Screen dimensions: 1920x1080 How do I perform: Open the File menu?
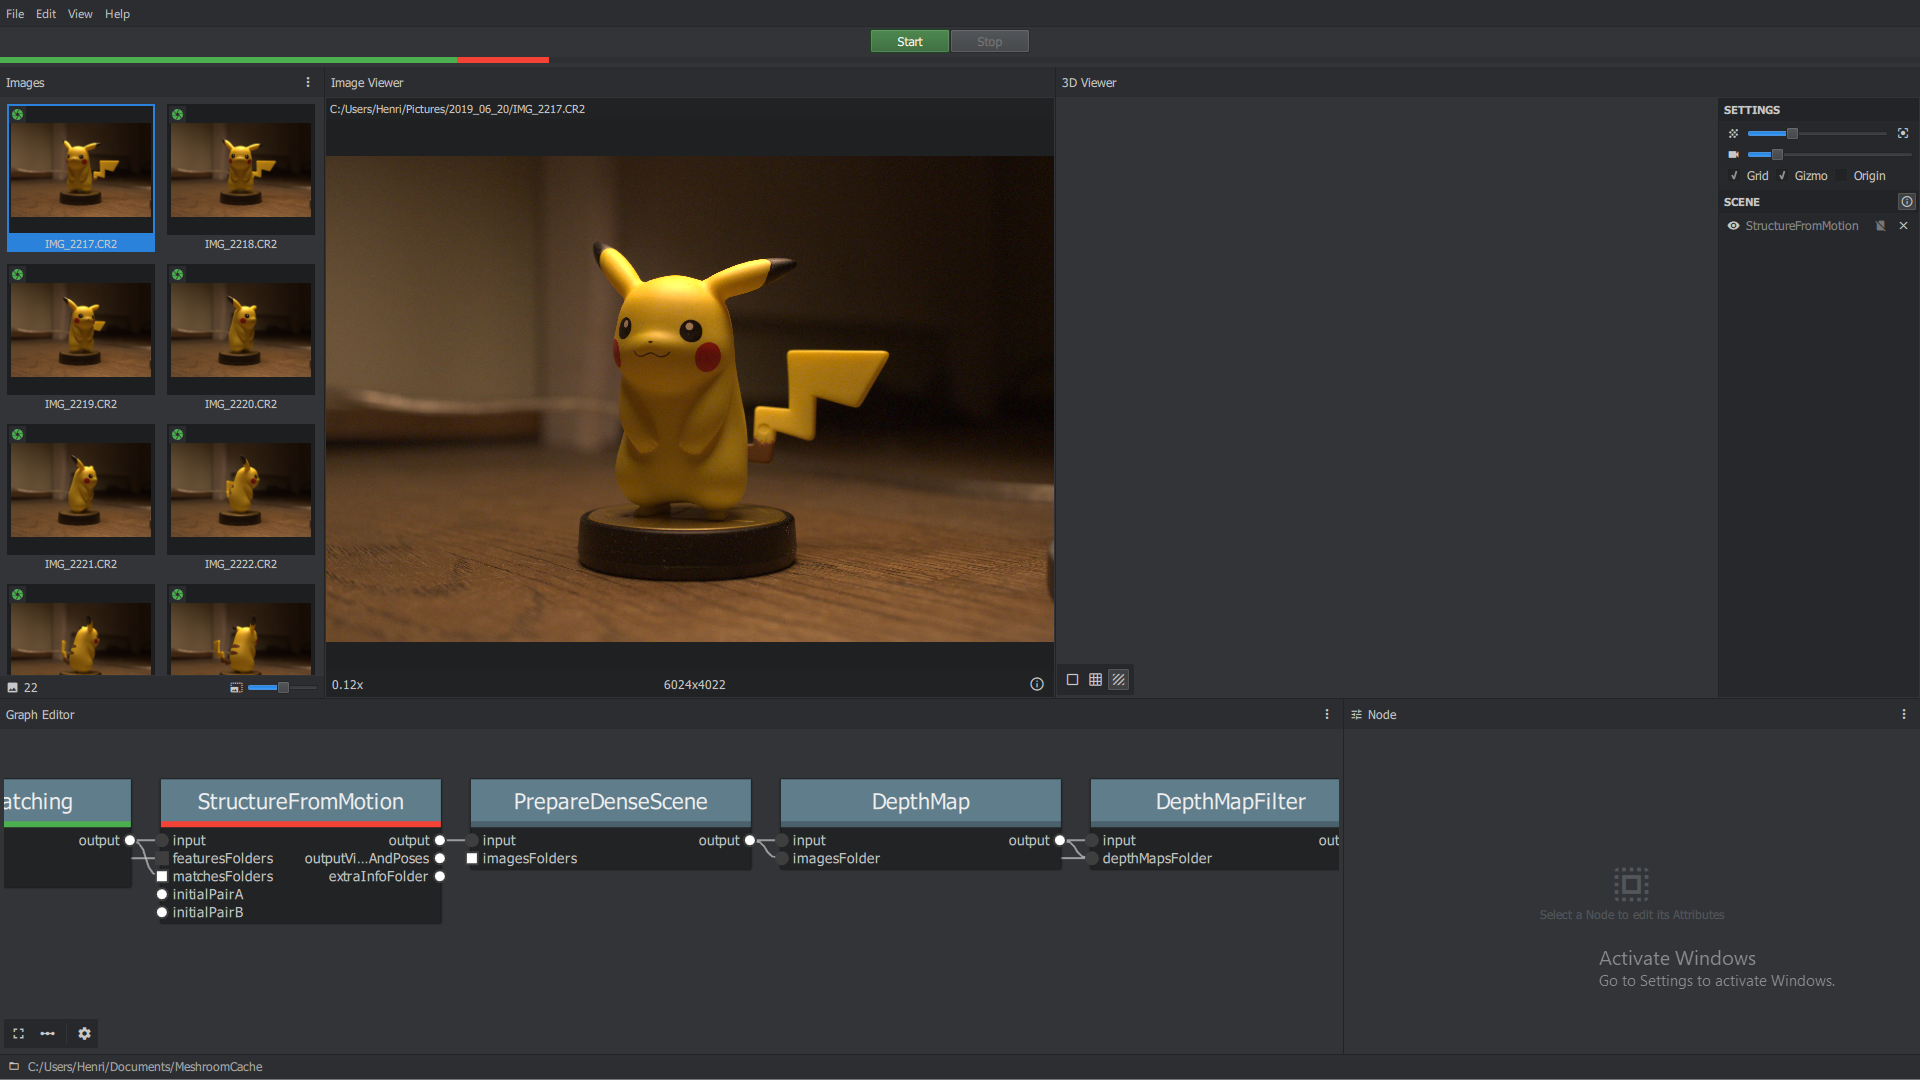15,14
